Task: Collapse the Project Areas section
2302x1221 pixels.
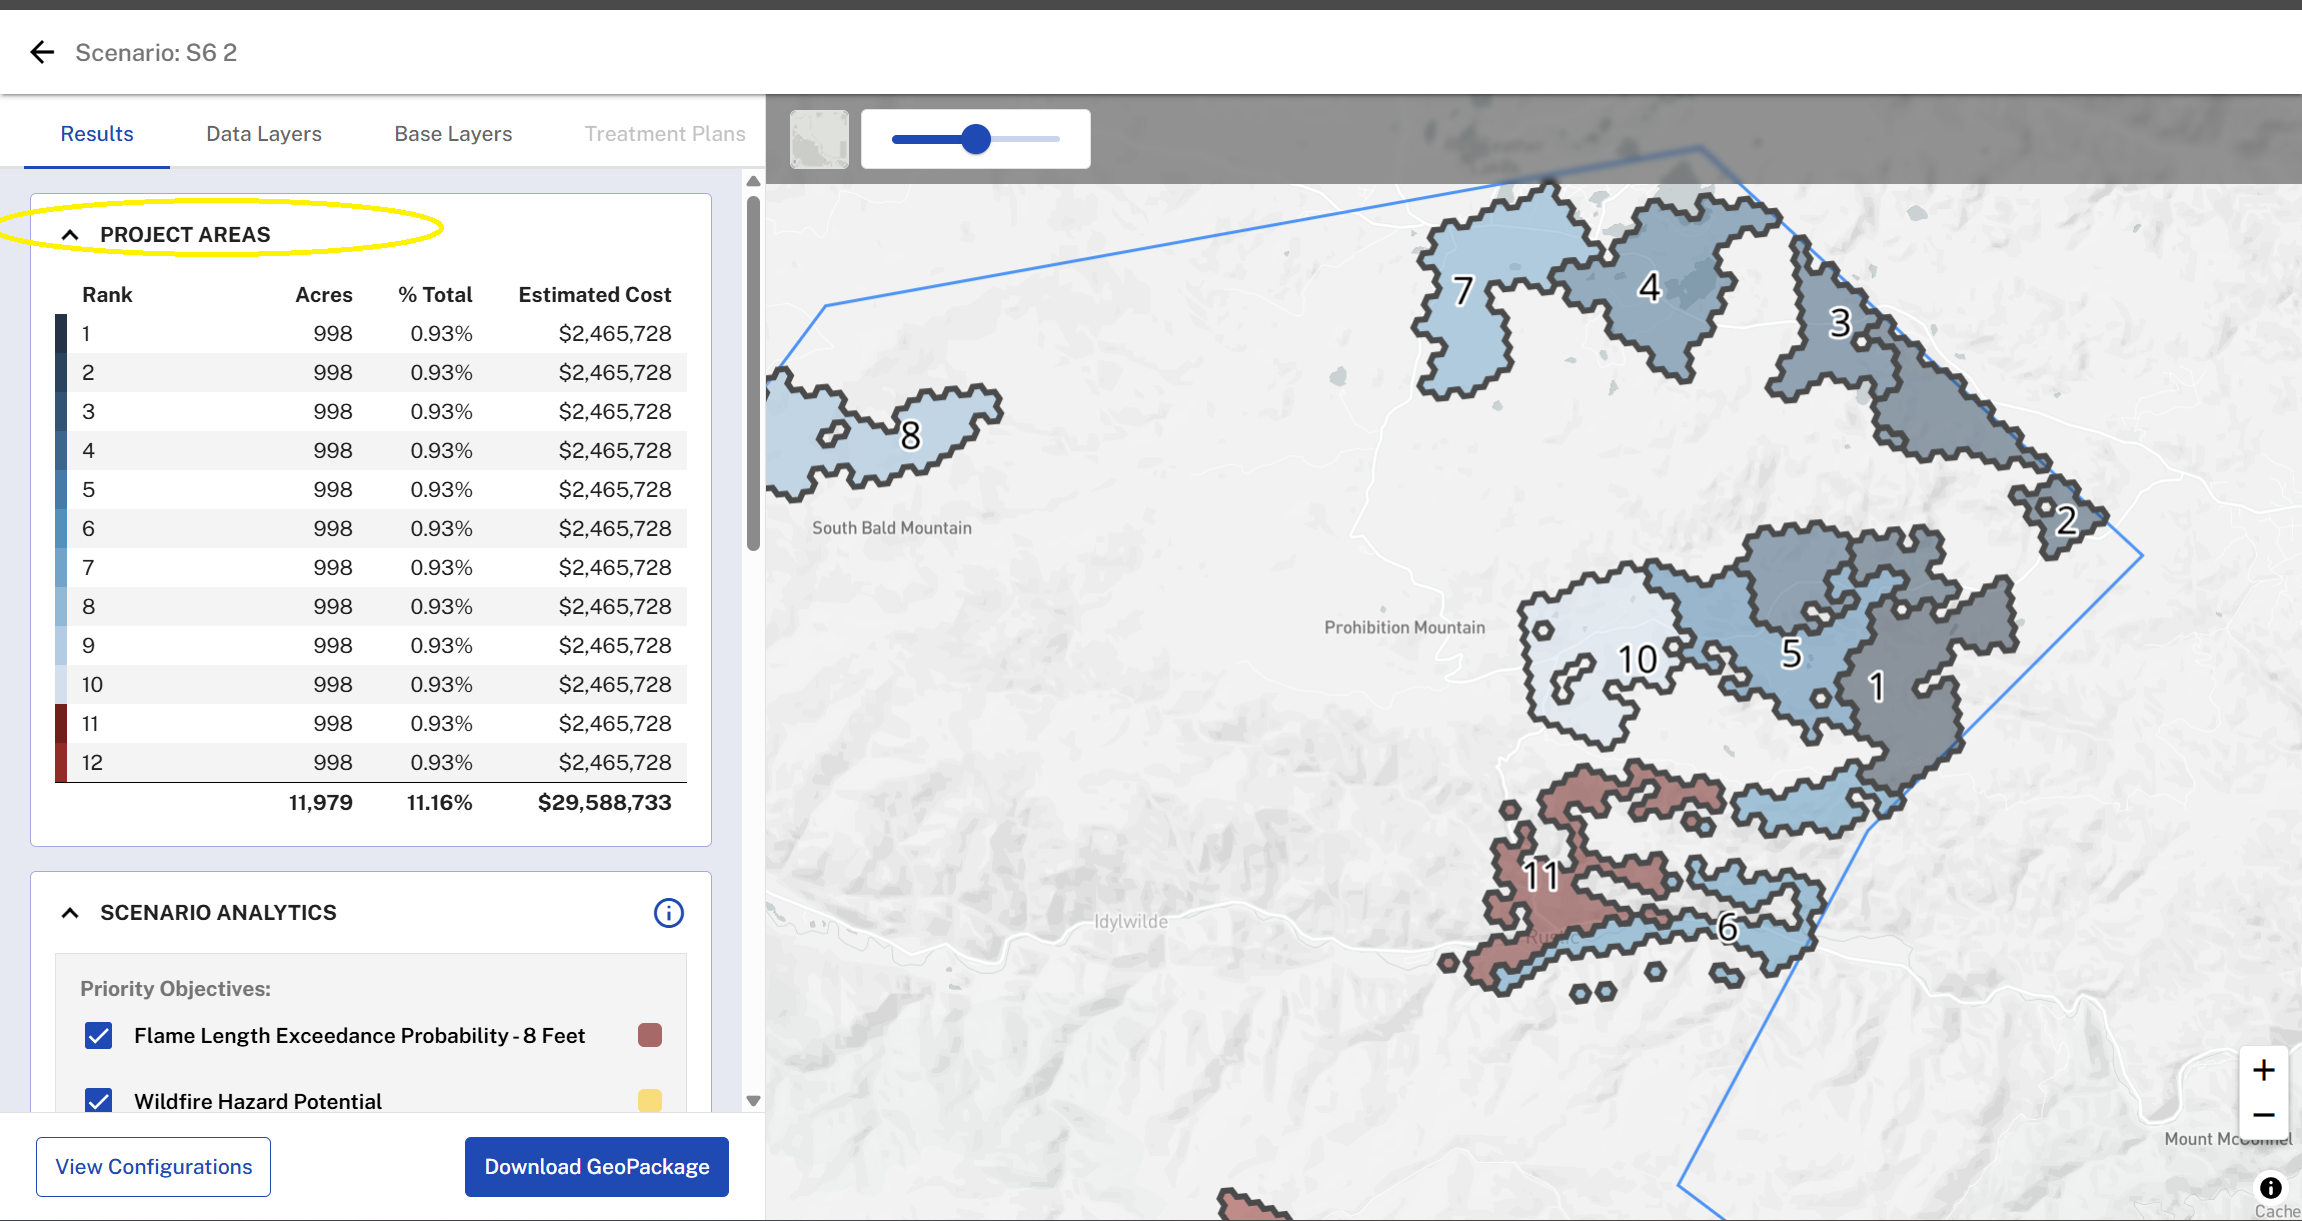Action: 70,235
